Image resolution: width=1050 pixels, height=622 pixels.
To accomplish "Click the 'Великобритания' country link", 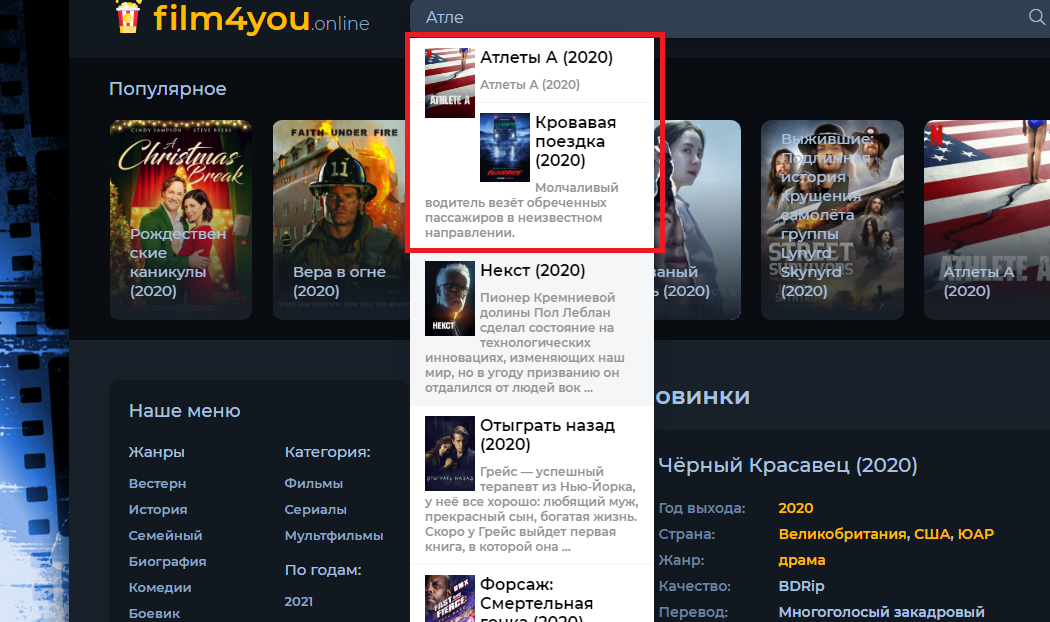I will (x=842, y=534).
